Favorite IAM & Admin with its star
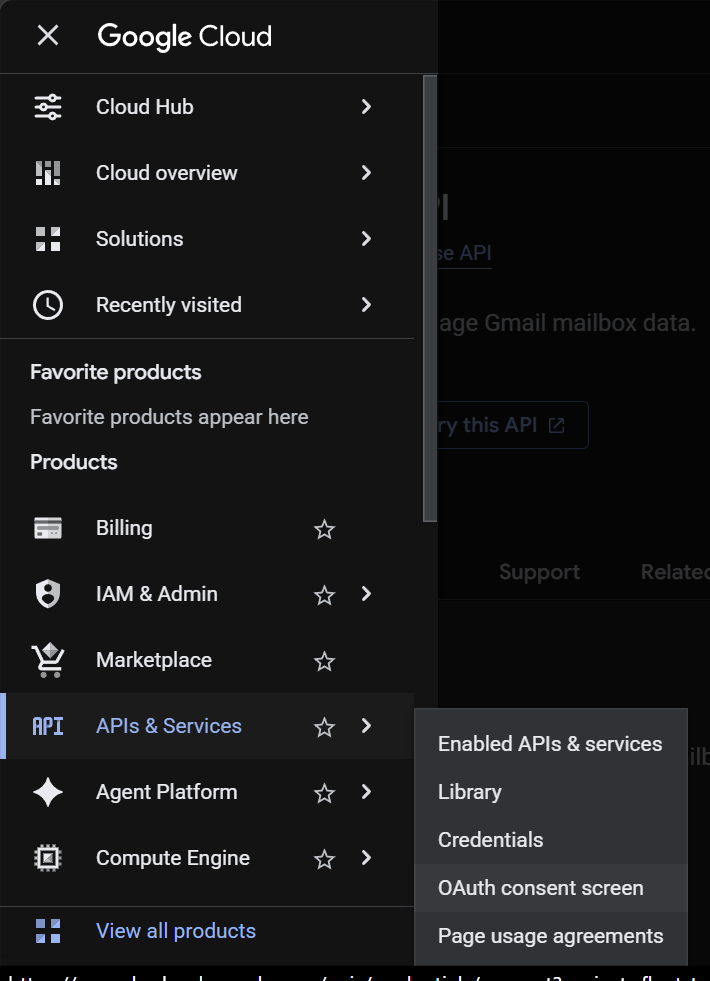The image size is (710, 981). (x=324, y=595)
